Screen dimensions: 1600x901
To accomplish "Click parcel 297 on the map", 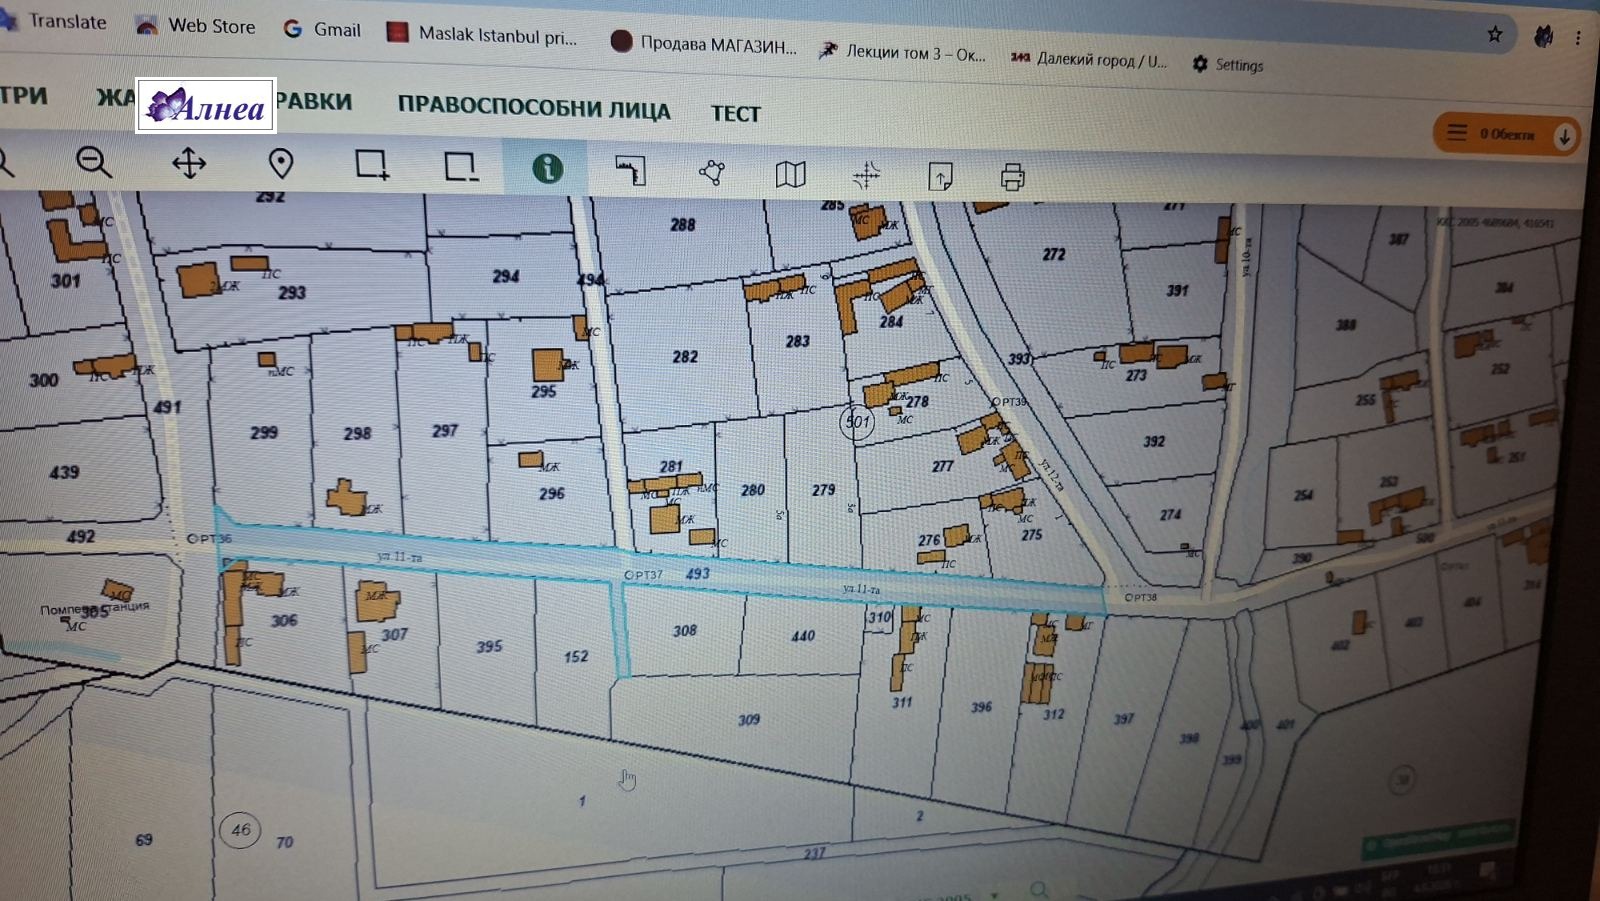I will tap(445, 430).
